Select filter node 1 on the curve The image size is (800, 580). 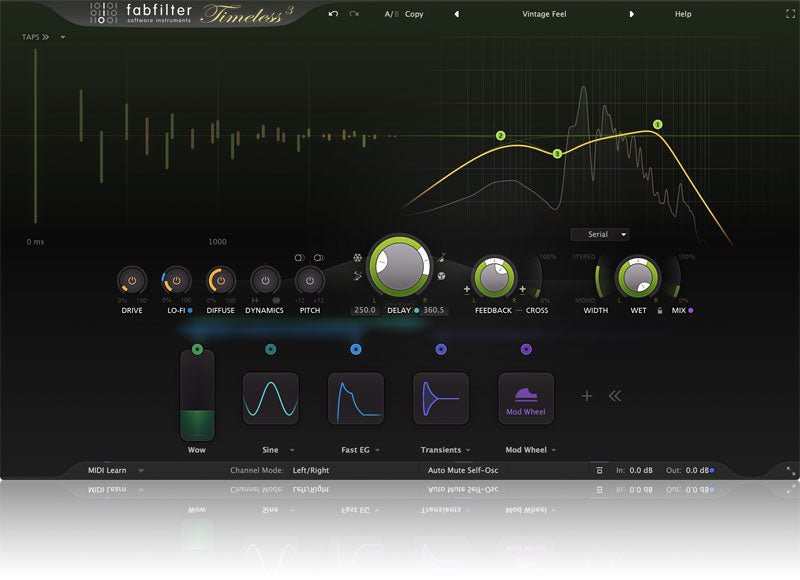[x=658, y=124]
